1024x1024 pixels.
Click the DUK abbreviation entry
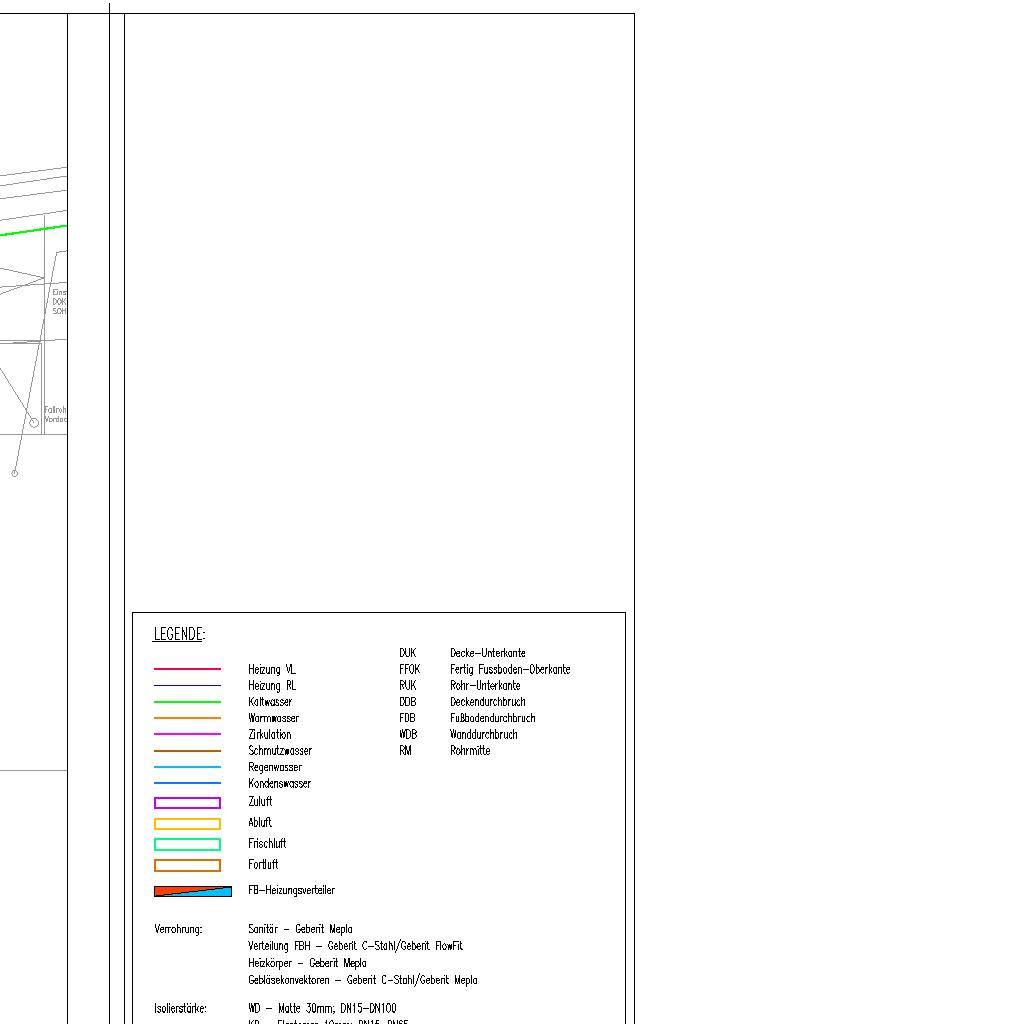[x=407, y=653]
